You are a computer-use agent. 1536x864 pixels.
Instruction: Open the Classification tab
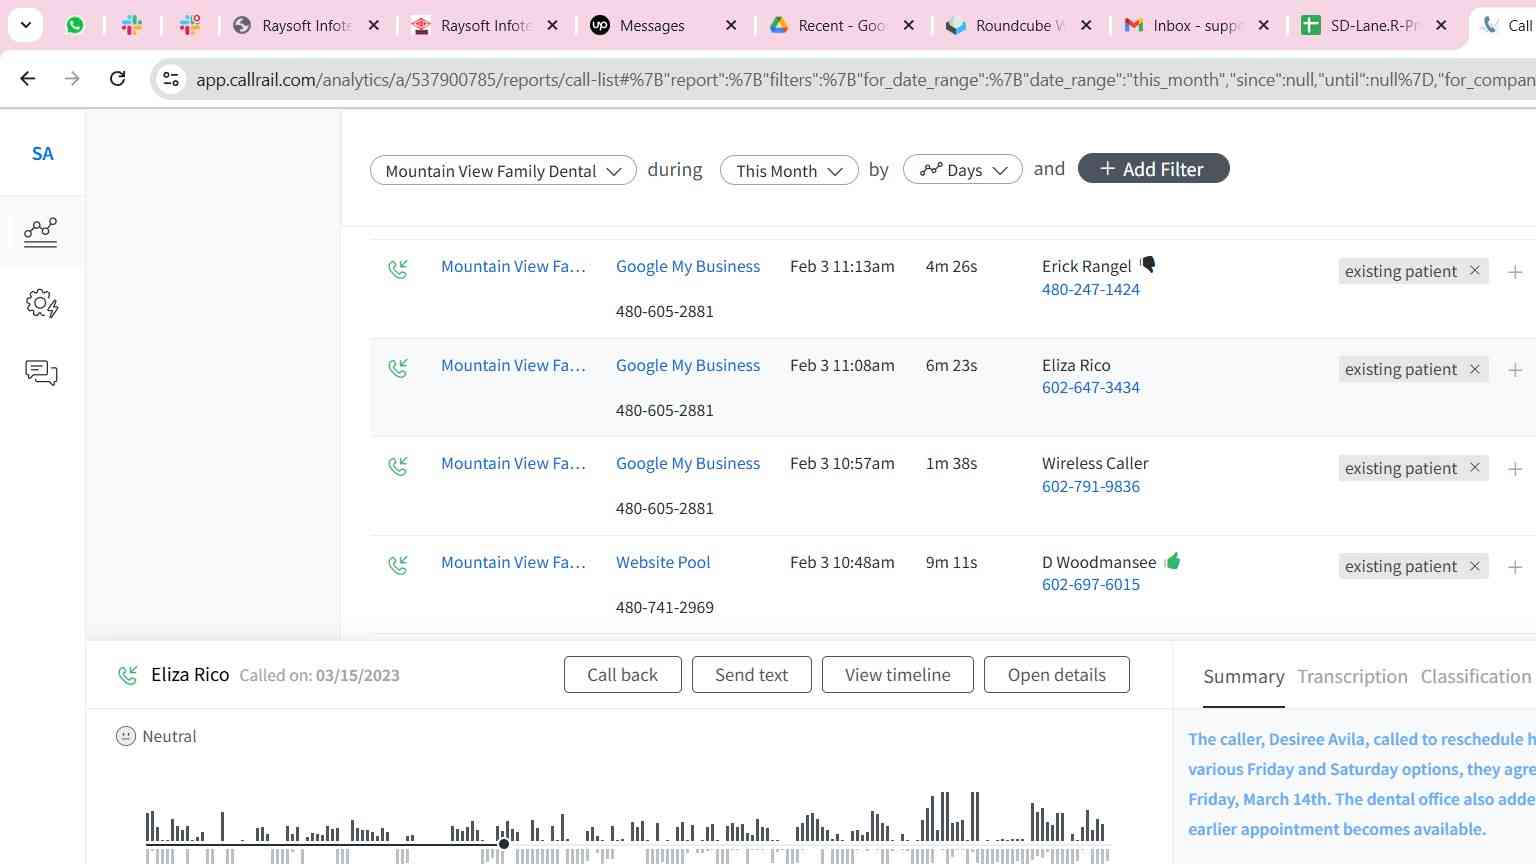(x=1476, y=677)
